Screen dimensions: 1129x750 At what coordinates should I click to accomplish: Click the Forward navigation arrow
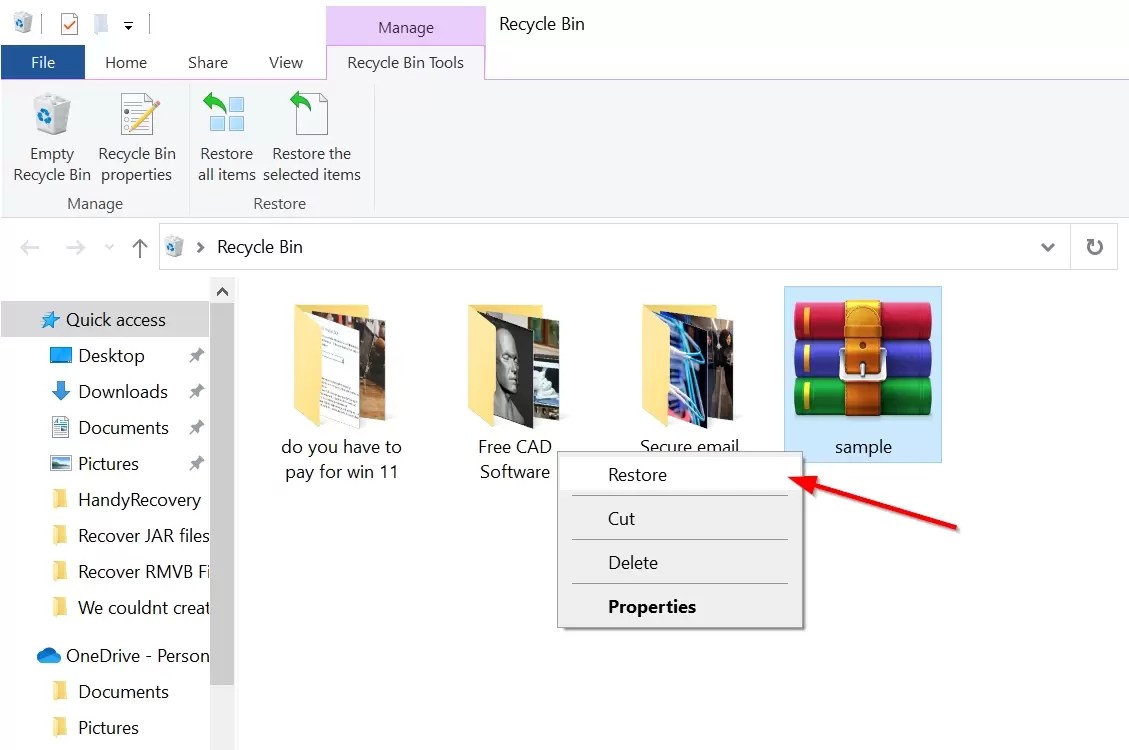click(x=75, y=248)
